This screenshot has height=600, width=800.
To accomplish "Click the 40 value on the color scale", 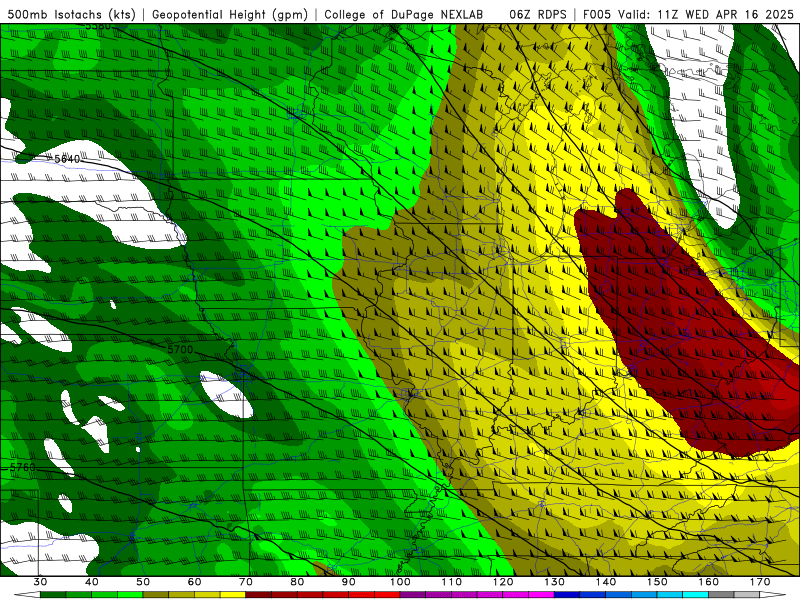I will tap(92, 582).
